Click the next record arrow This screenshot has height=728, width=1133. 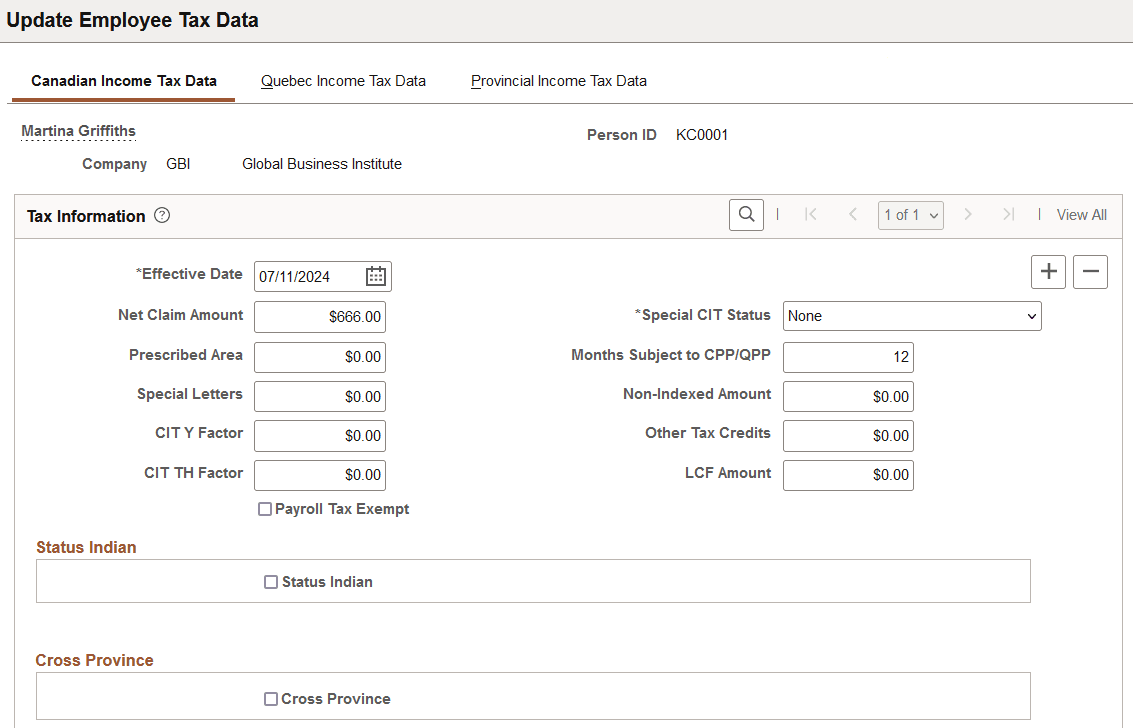click(x=967, y=214)
